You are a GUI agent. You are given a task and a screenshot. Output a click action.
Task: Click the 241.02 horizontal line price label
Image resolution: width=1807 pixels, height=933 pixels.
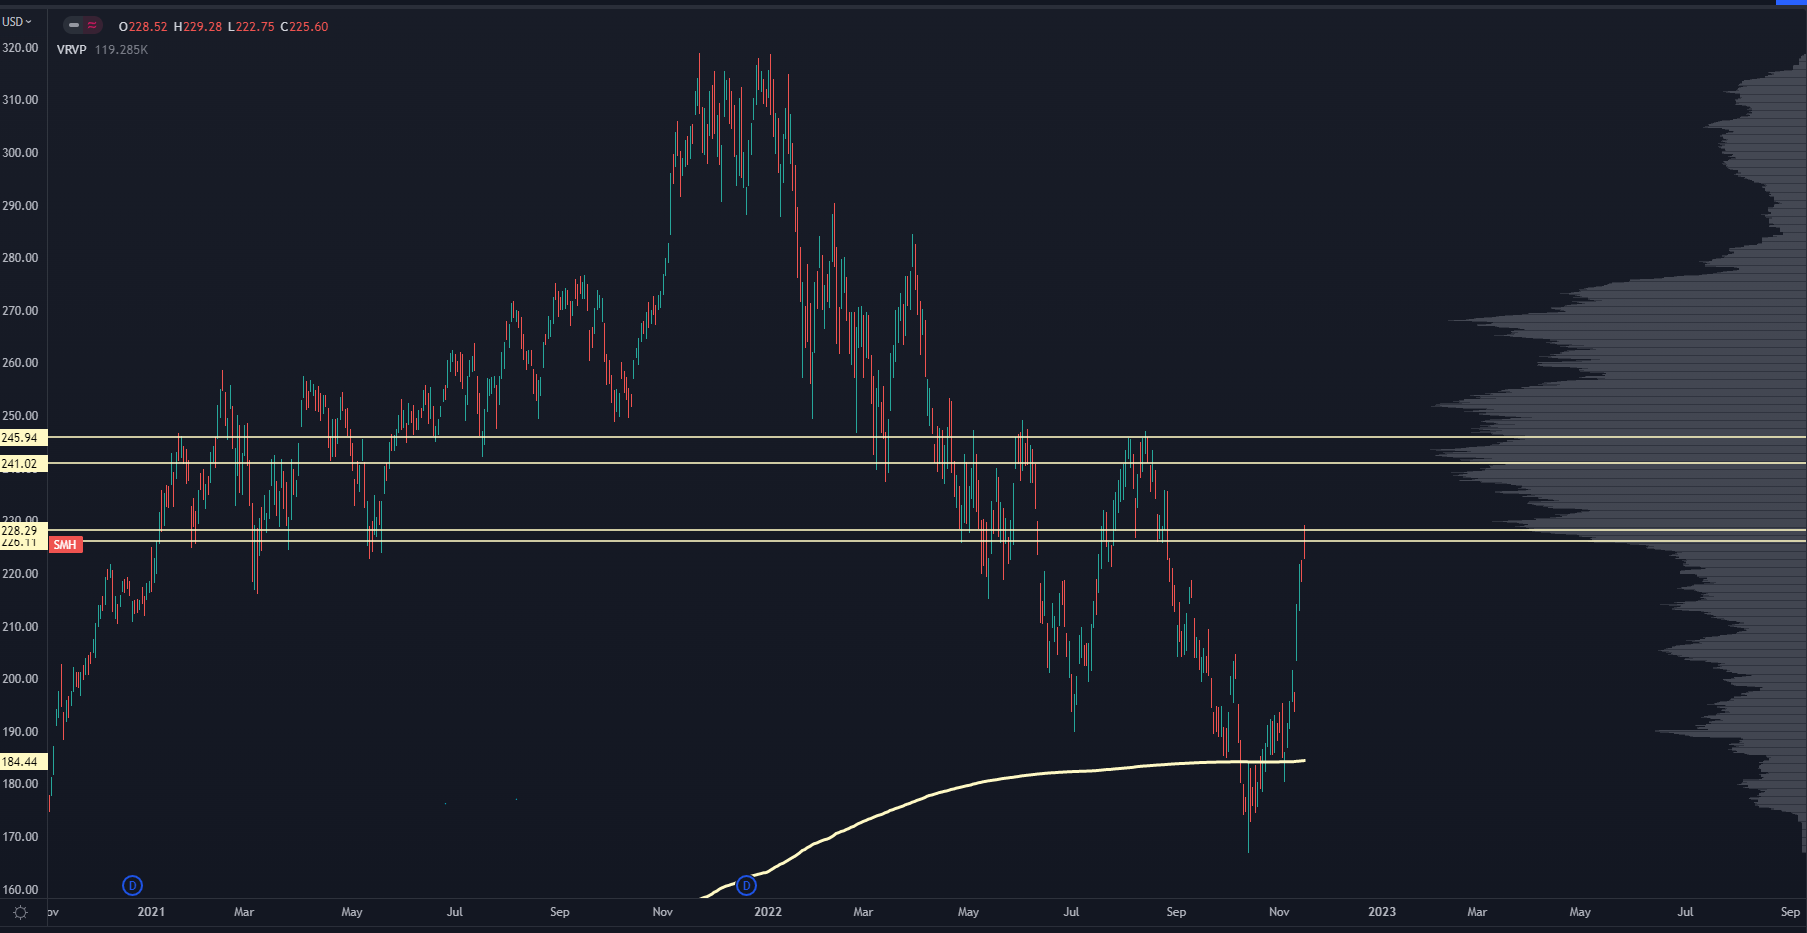[x=23, y=463]
